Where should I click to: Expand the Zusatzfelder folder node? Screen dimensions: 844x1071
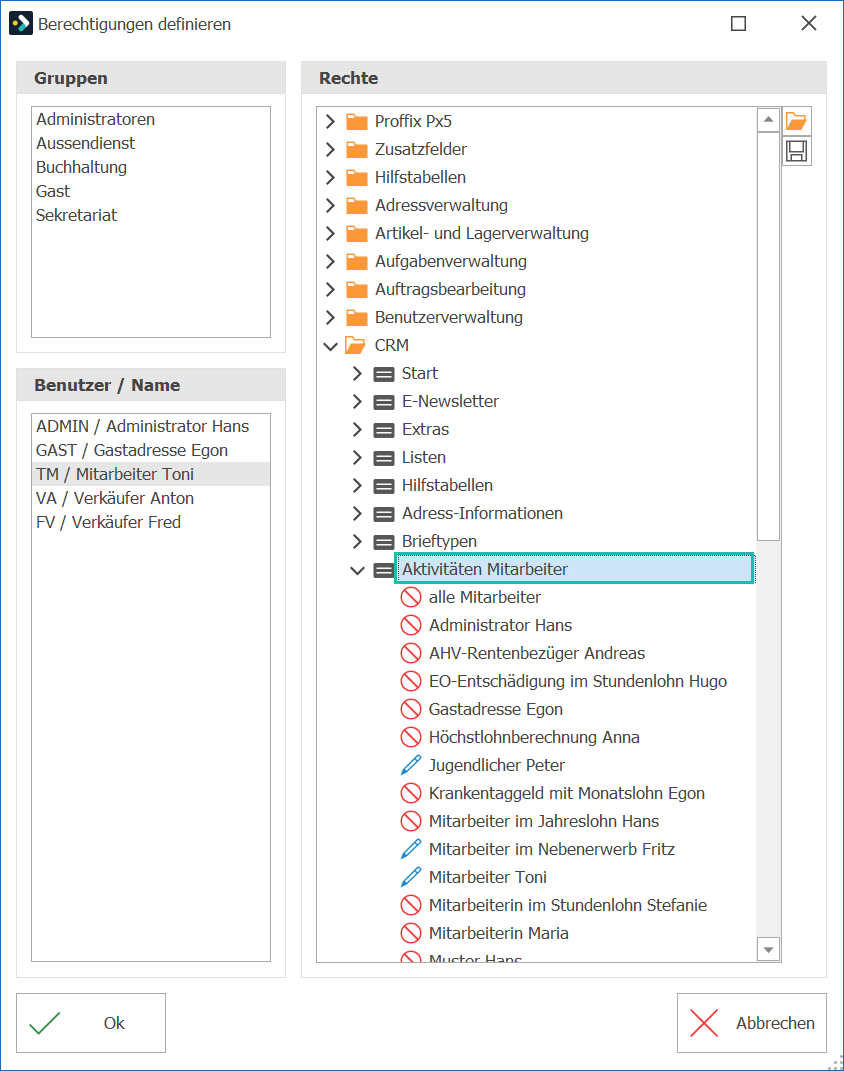point(330,149)
